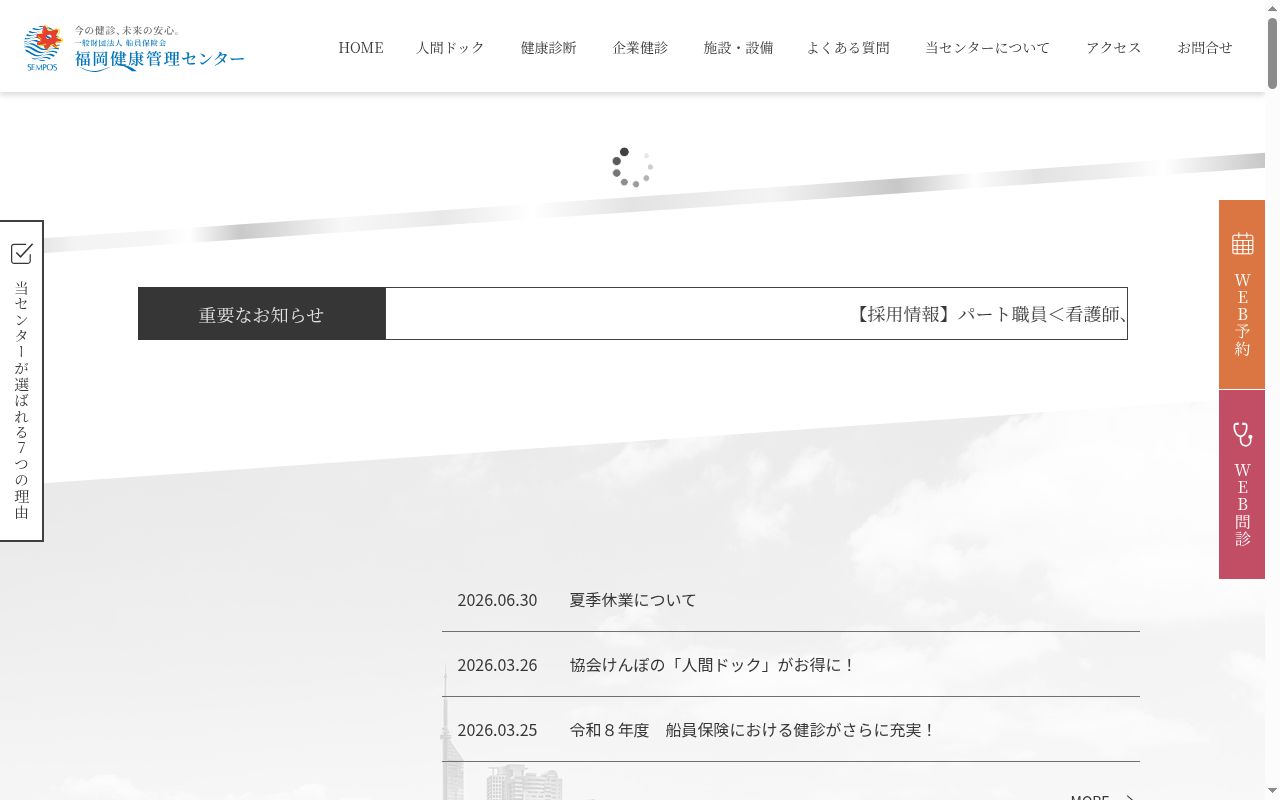Click the 重要なお知らせ label
This screenshot has height=800, width=1280.
(x=261, y=314)
